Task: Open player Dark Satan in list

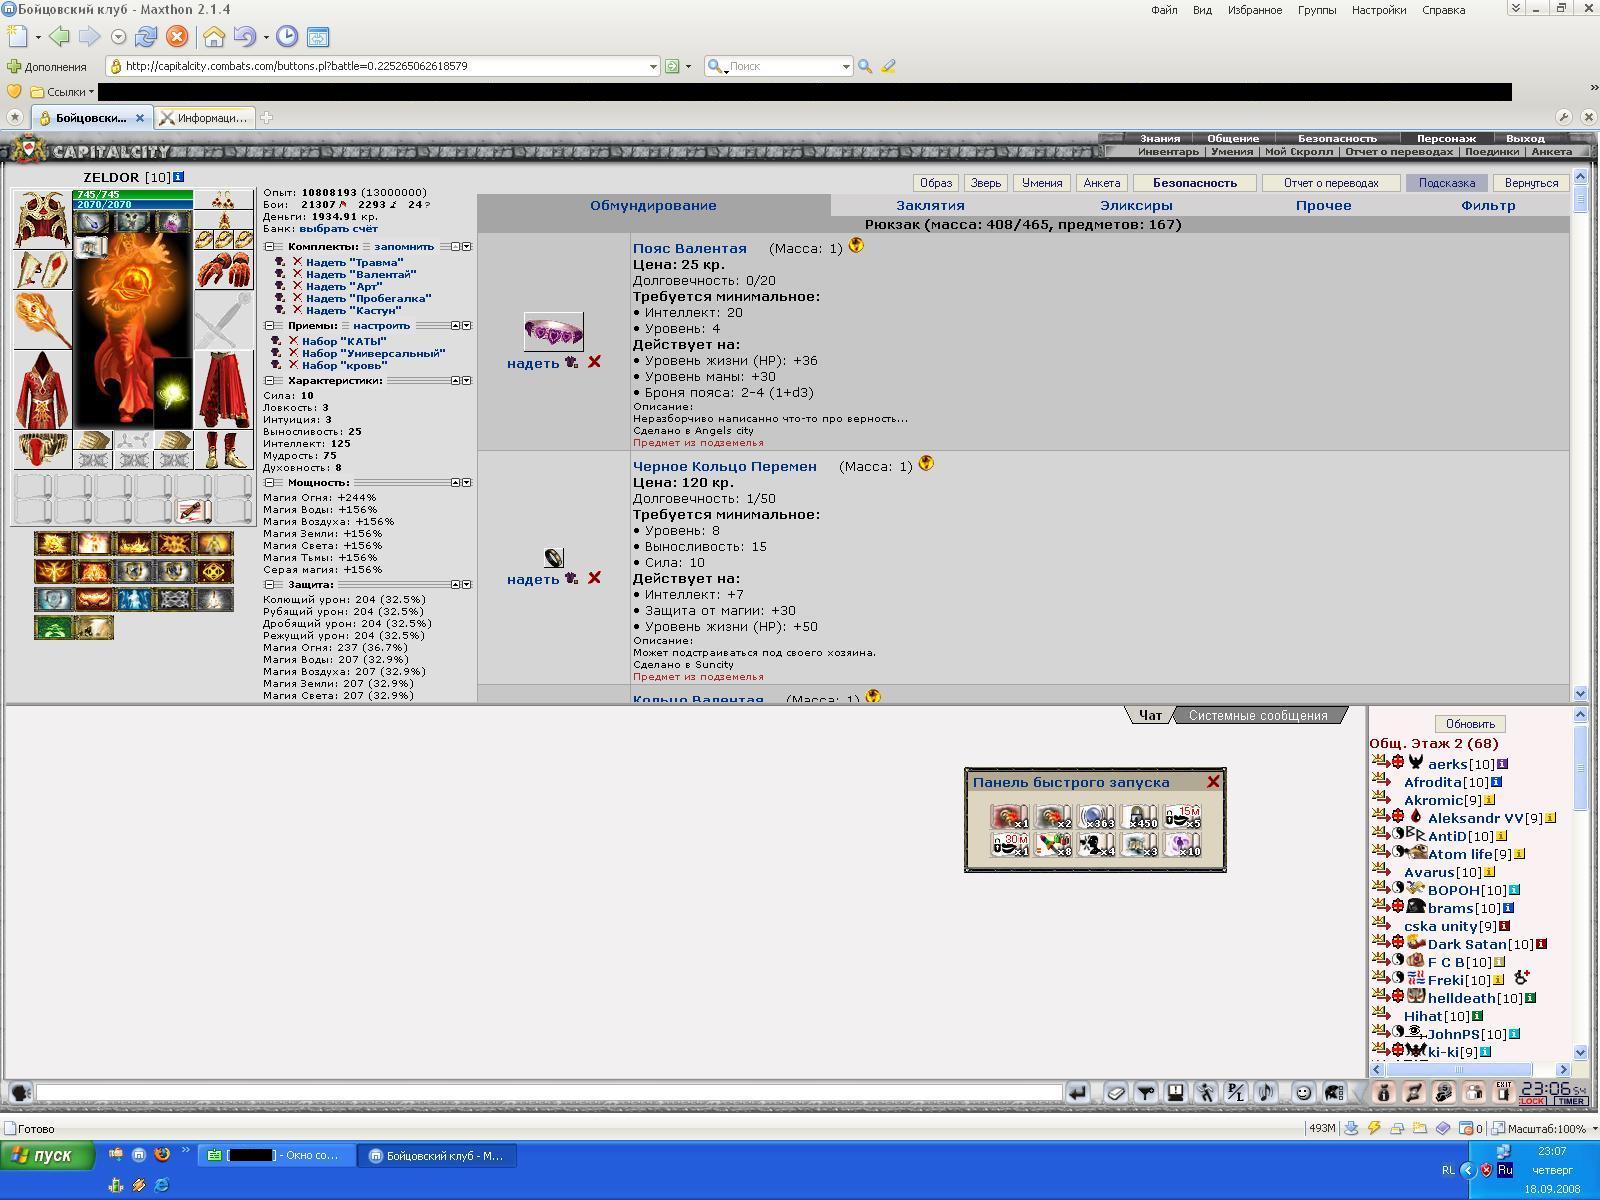Action: tap(1466, 944)
